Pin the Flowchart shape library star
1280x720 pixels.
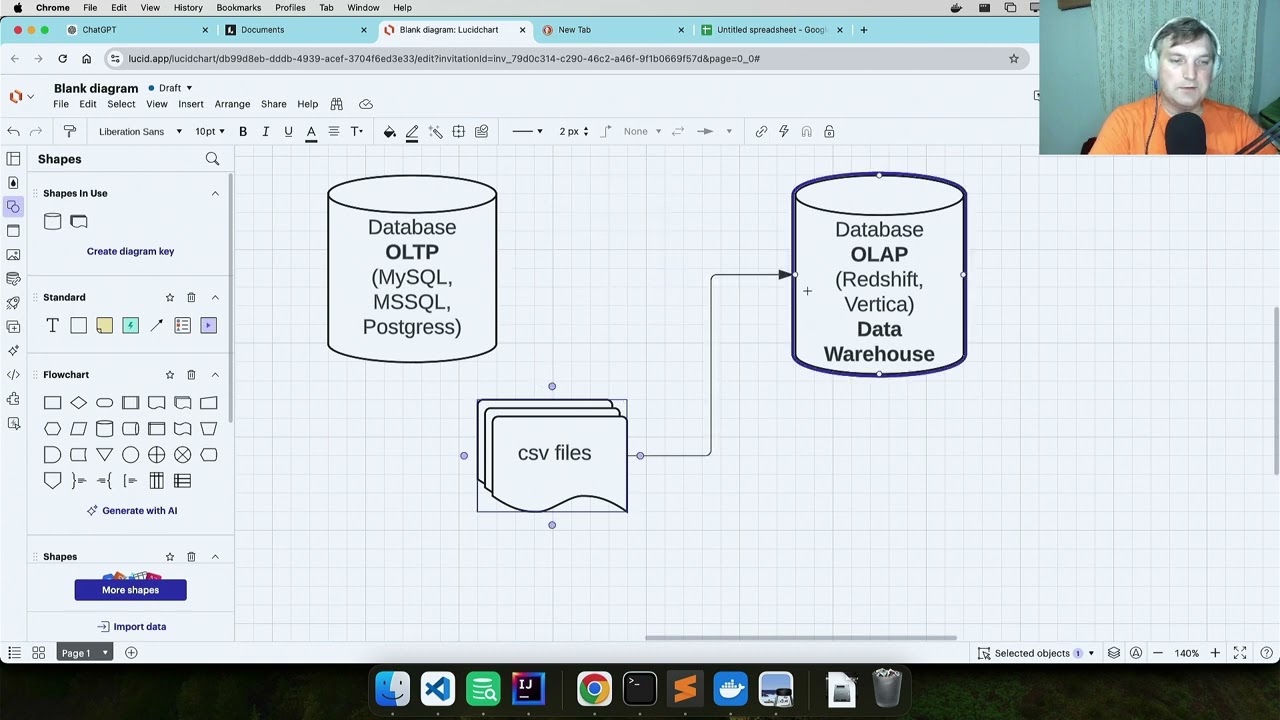[170, 375]
